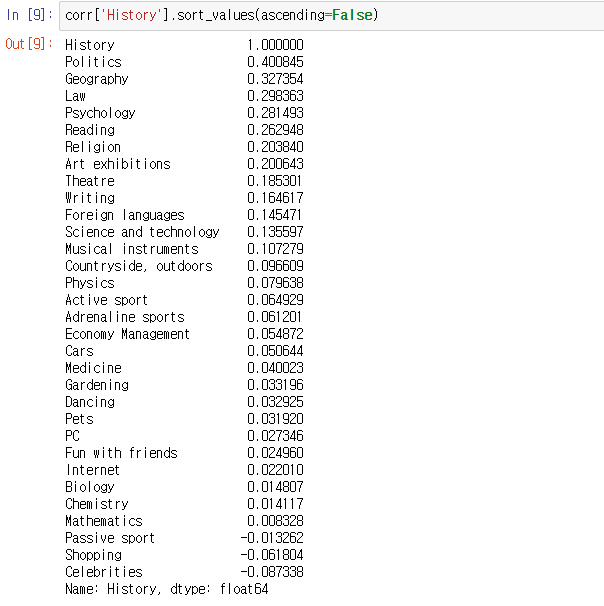
Task: Click the Chemistry row label
Action: click(x=97, y=504)
